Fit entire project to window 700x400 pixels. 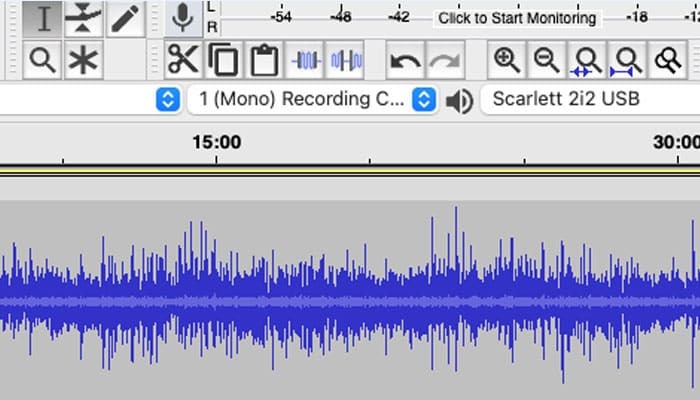click(x=627, y=60)
